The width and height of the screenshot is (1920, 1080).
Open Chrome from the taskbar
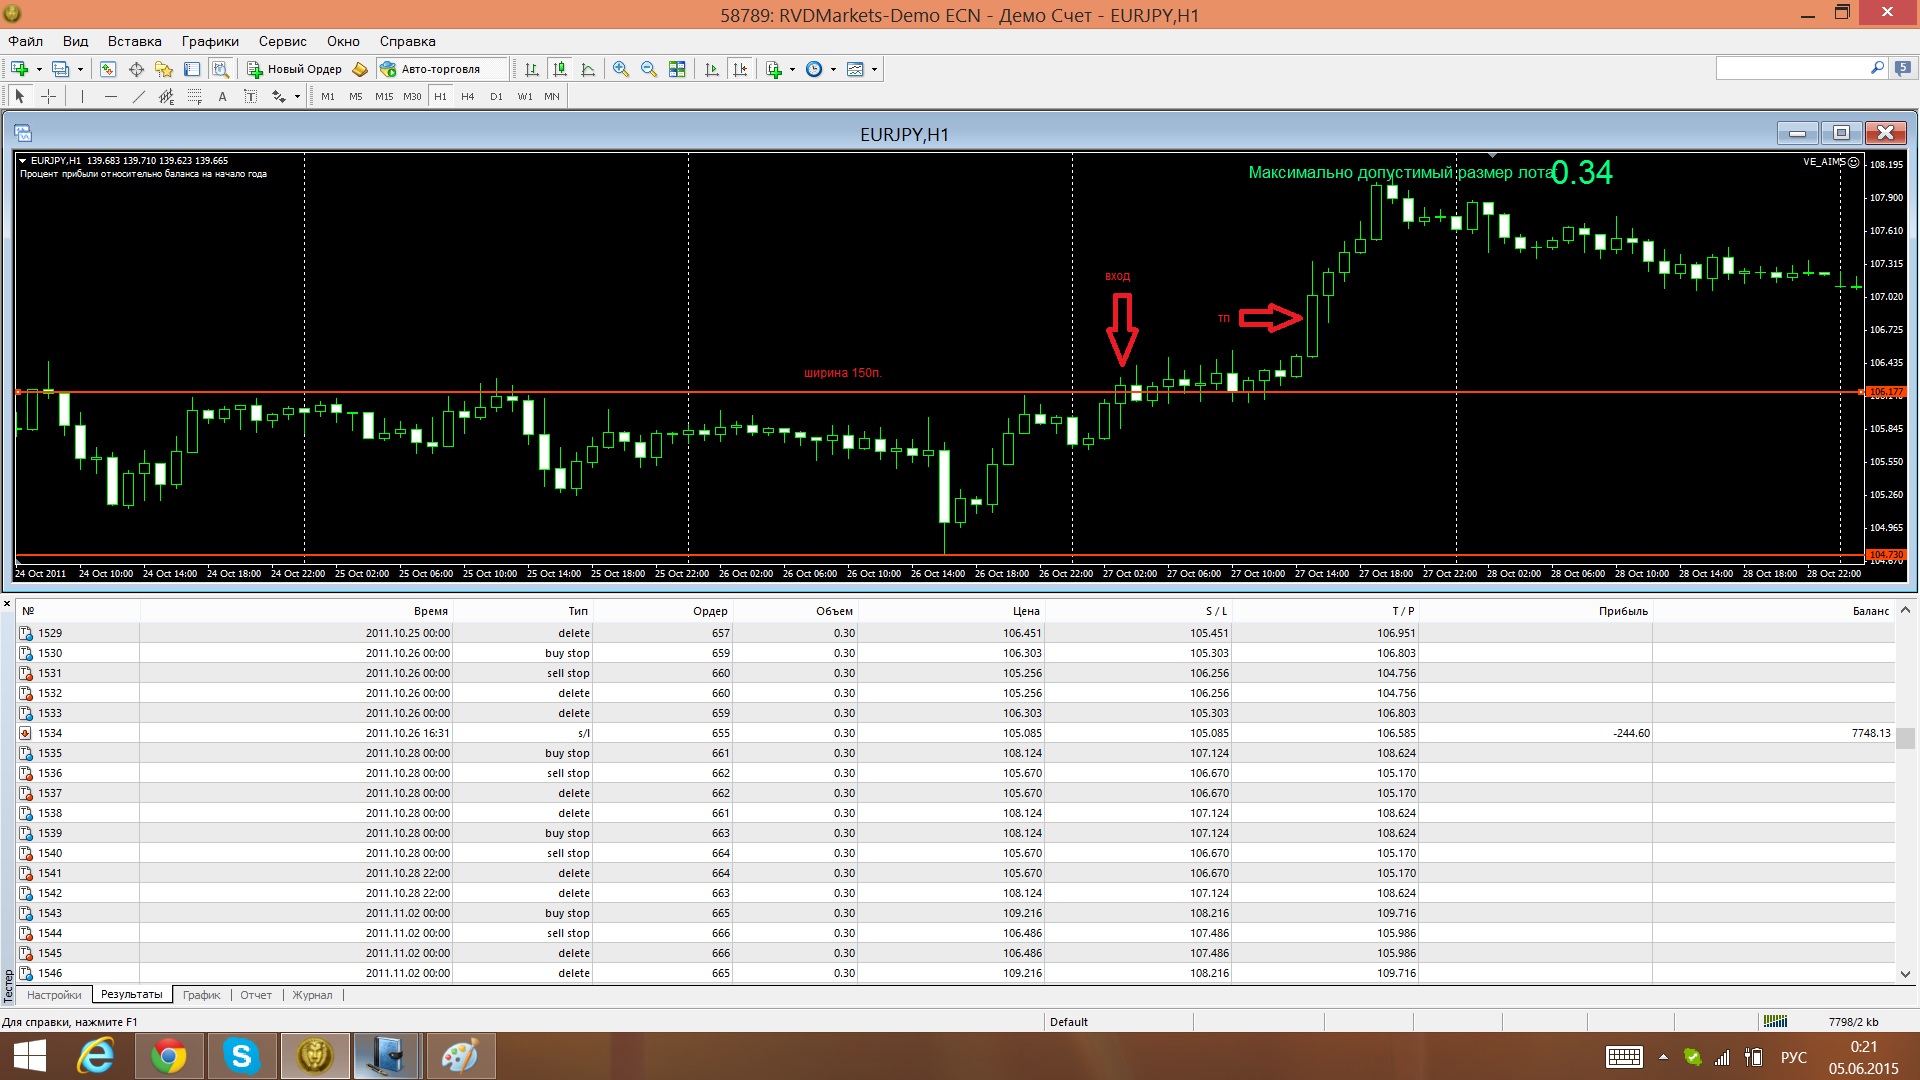tap(169, 1056)
